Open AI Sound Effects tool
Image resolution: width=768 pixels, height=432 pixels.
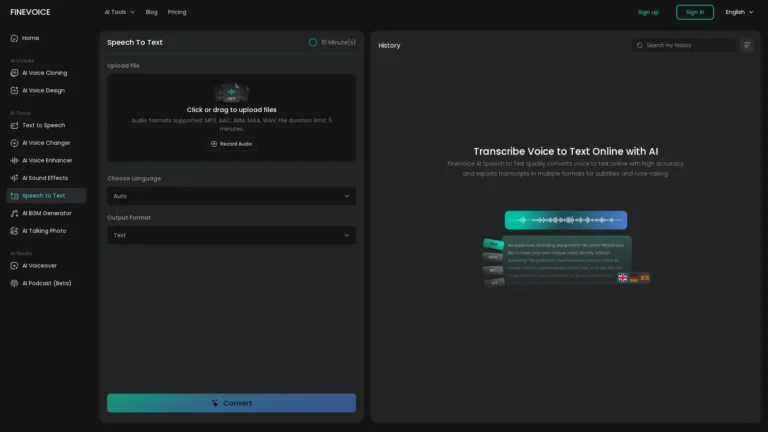(45, 178)
